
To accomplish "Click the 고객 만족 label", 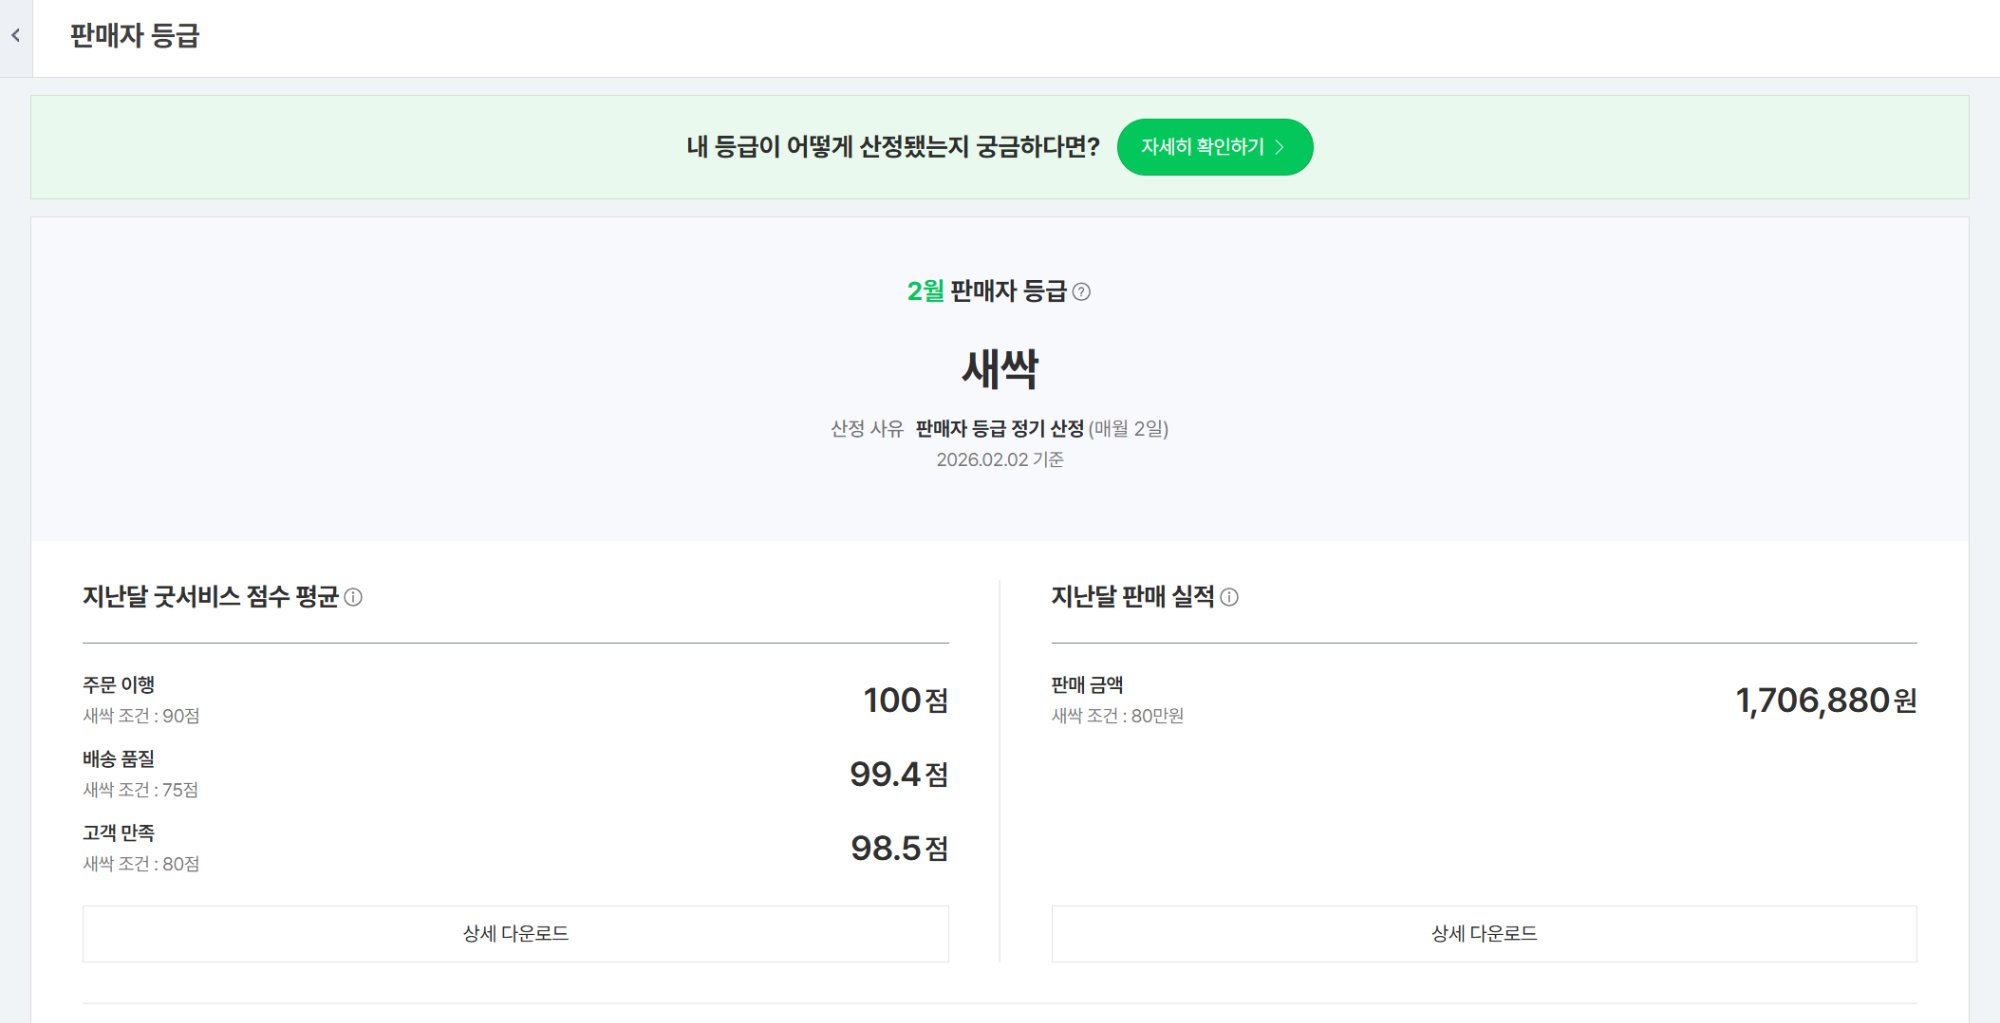I will click(118, 833).
